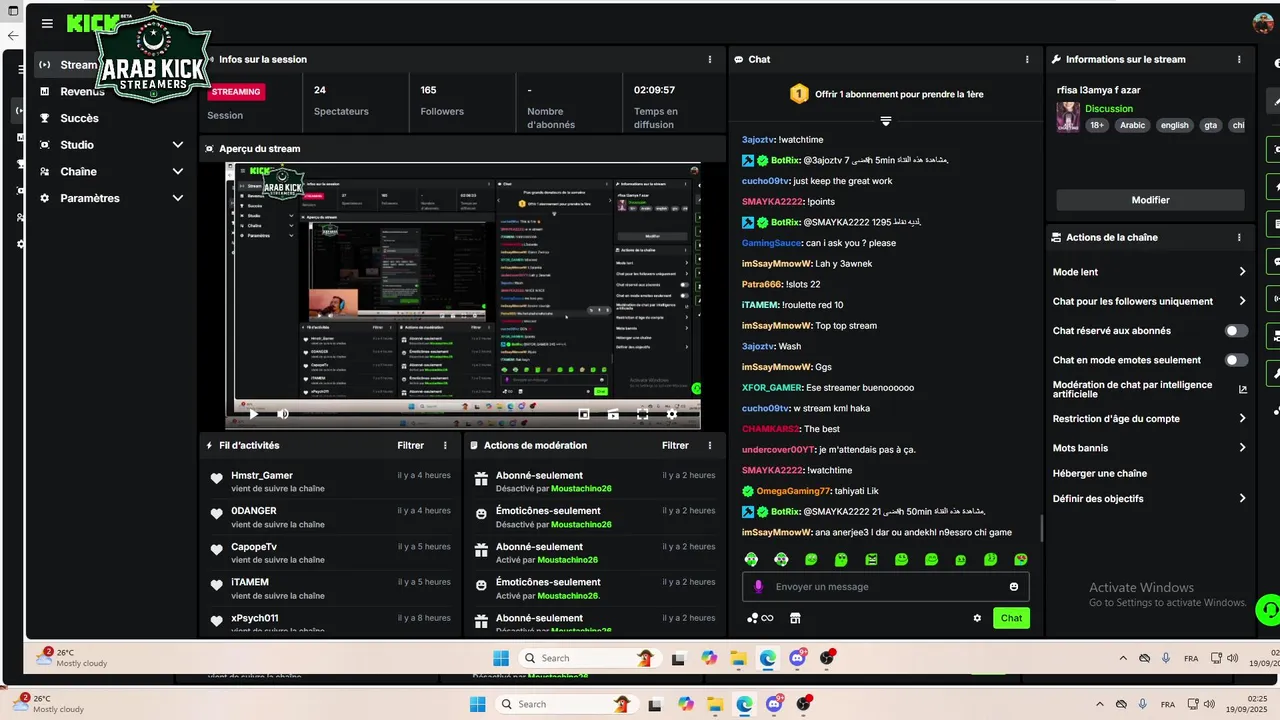Open three-dot menu of Informations sur le stream
Screen dimensions: 1280x720
[1239, 59]
